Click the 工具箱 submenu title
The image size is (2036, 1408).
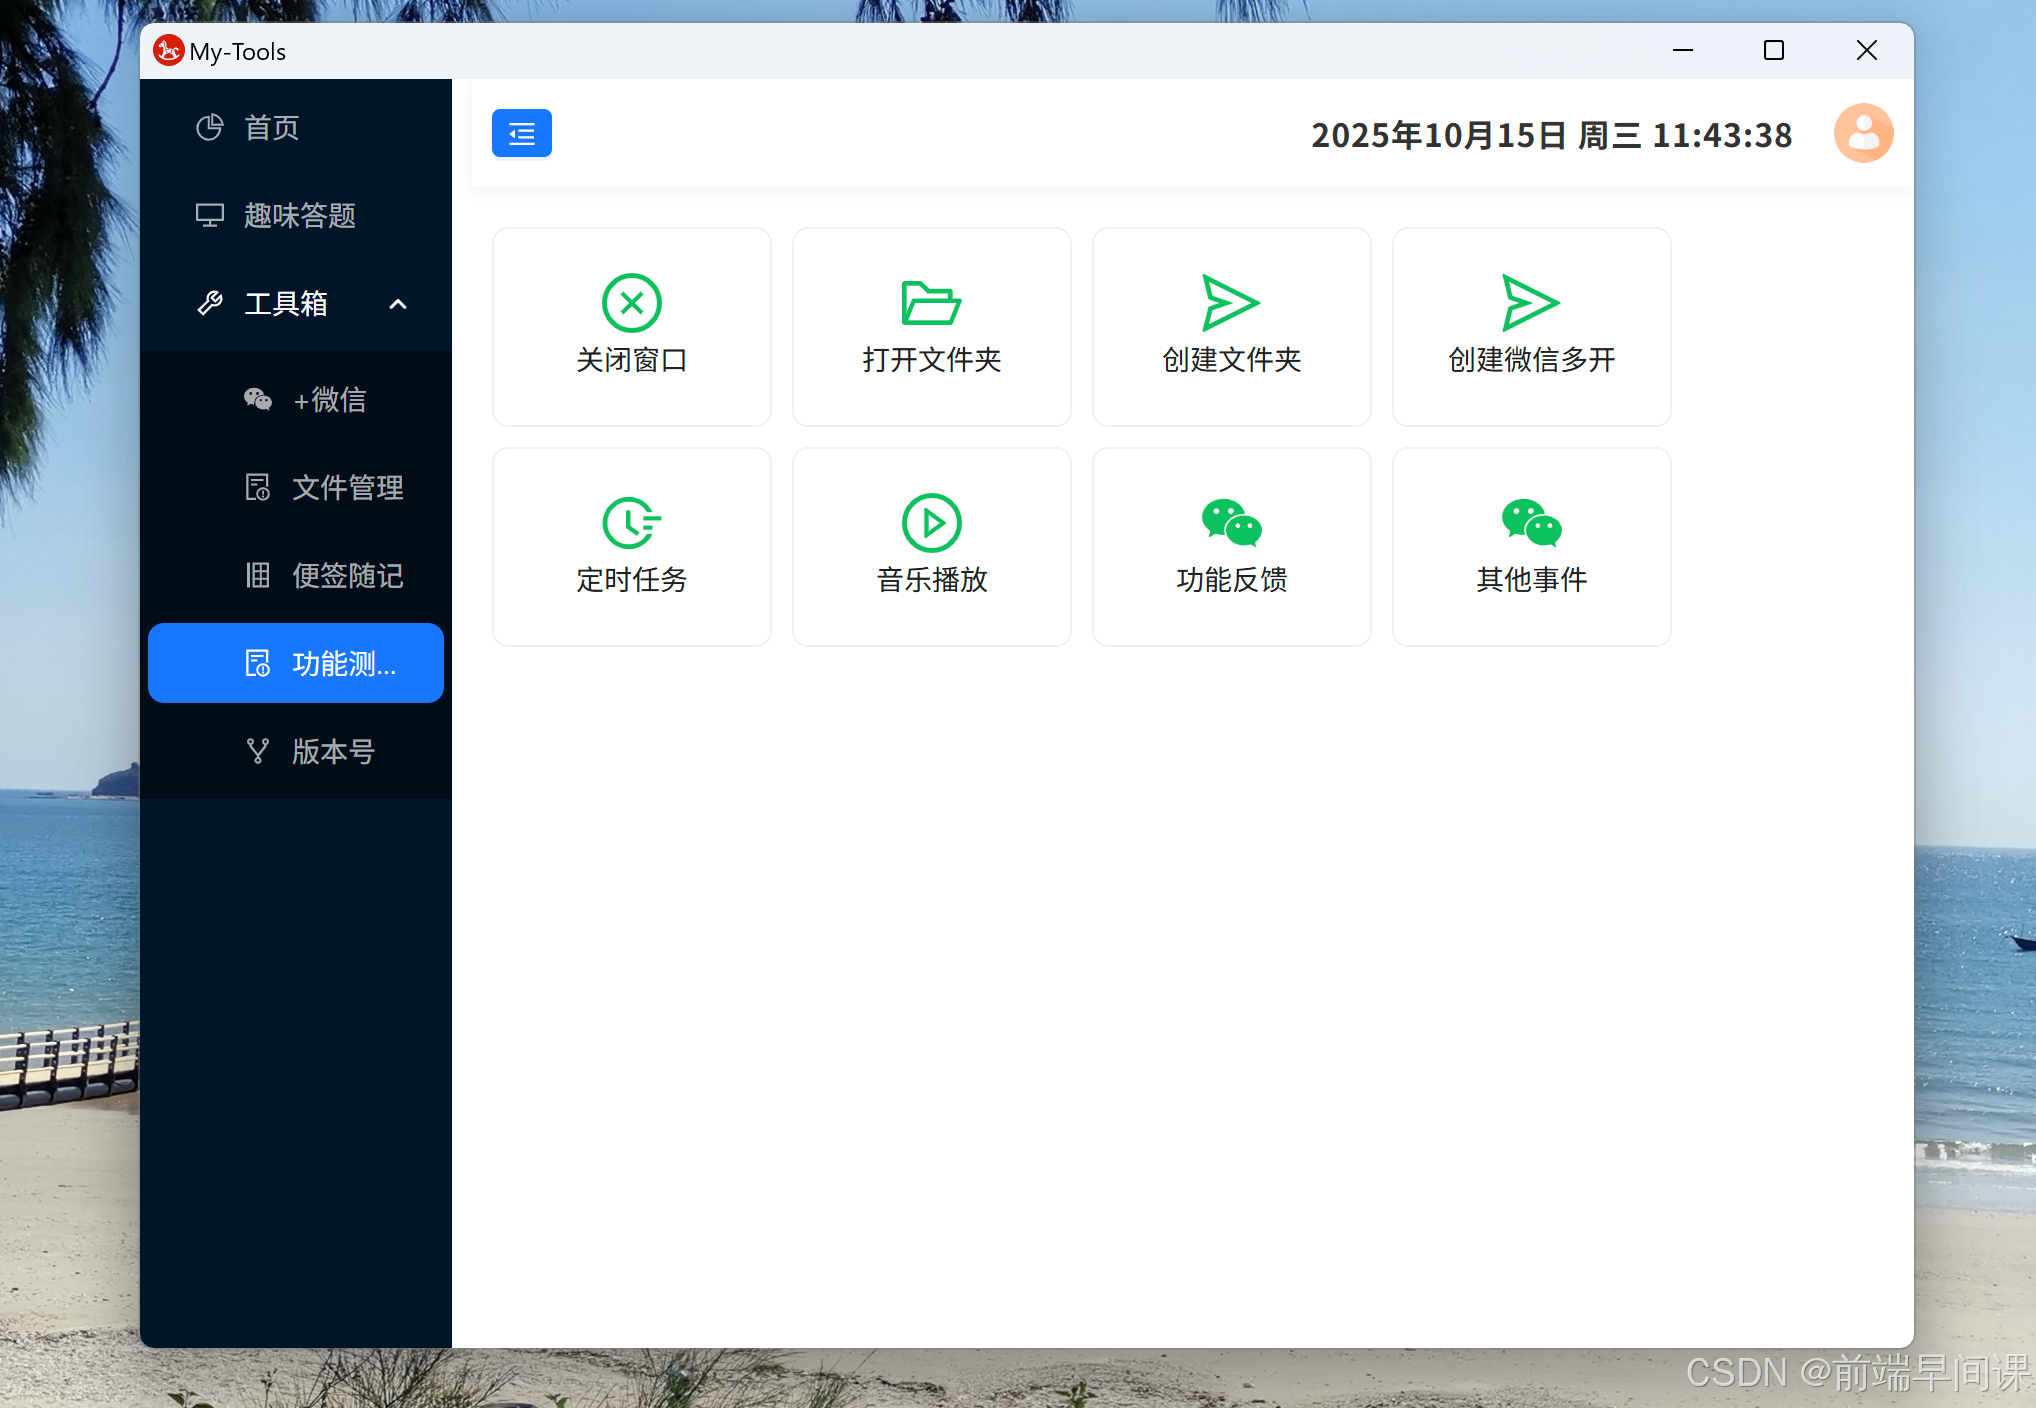pyautogui.click(x=296, y=303)
